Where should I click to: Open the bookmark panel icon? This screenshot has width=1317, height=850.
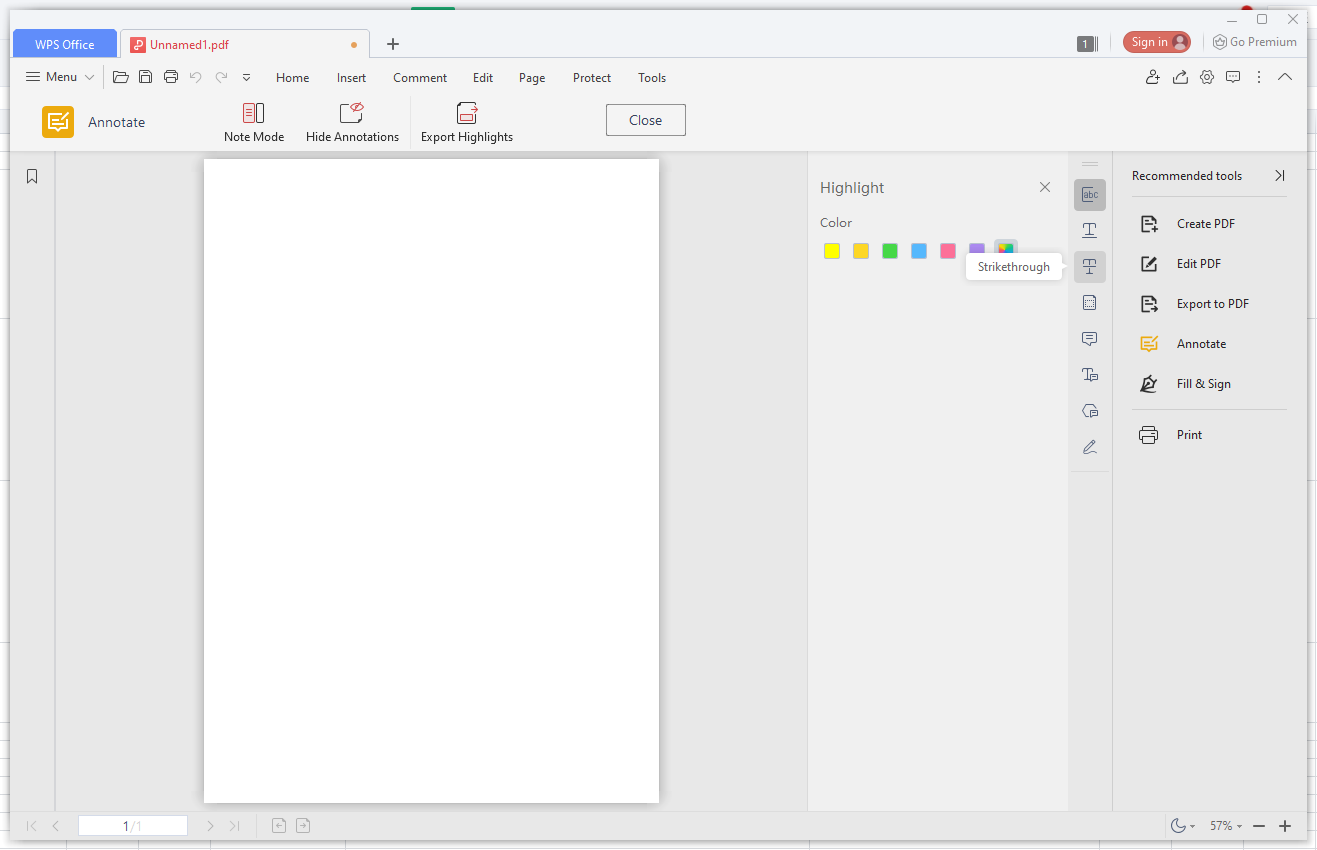(32, 177)
